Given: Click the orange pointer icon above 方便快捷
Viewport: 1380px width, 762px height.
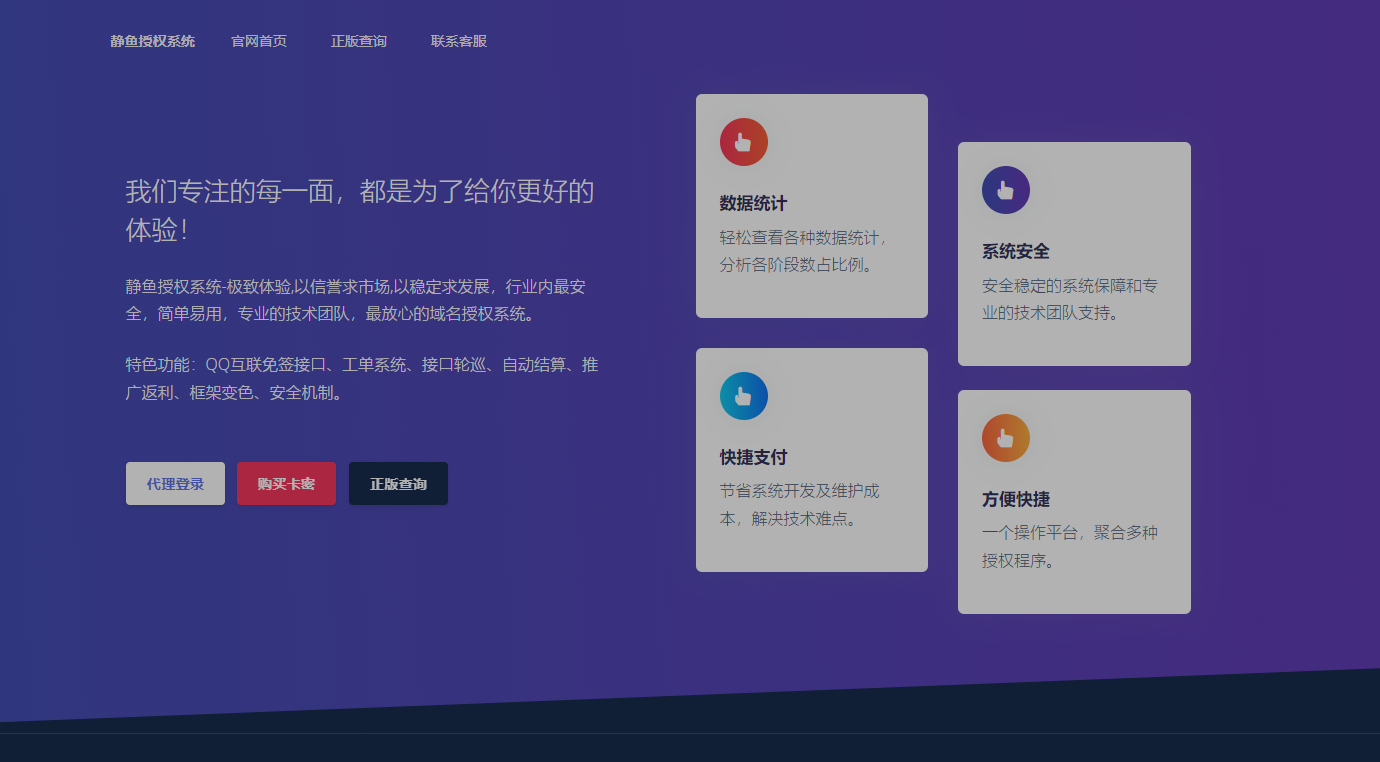Looking at the screenshot, I should pyautogui.click(x=1005, y=438).
